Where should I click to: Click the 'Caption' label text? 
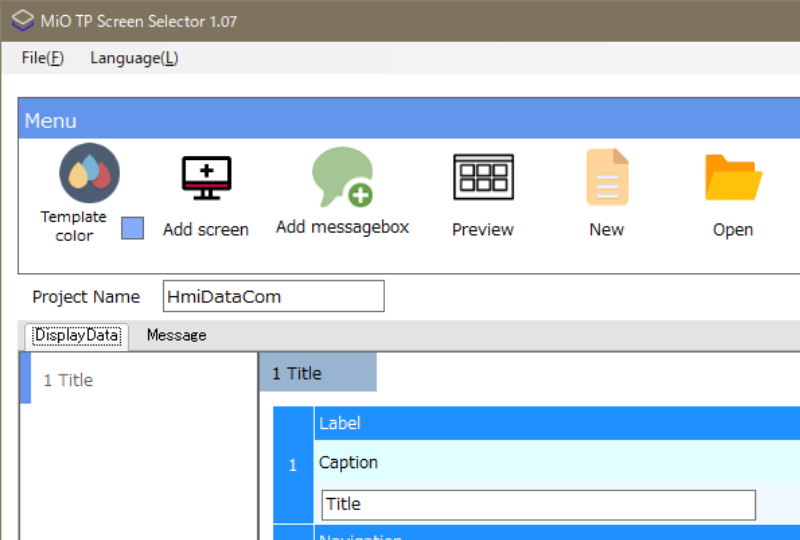348,462
